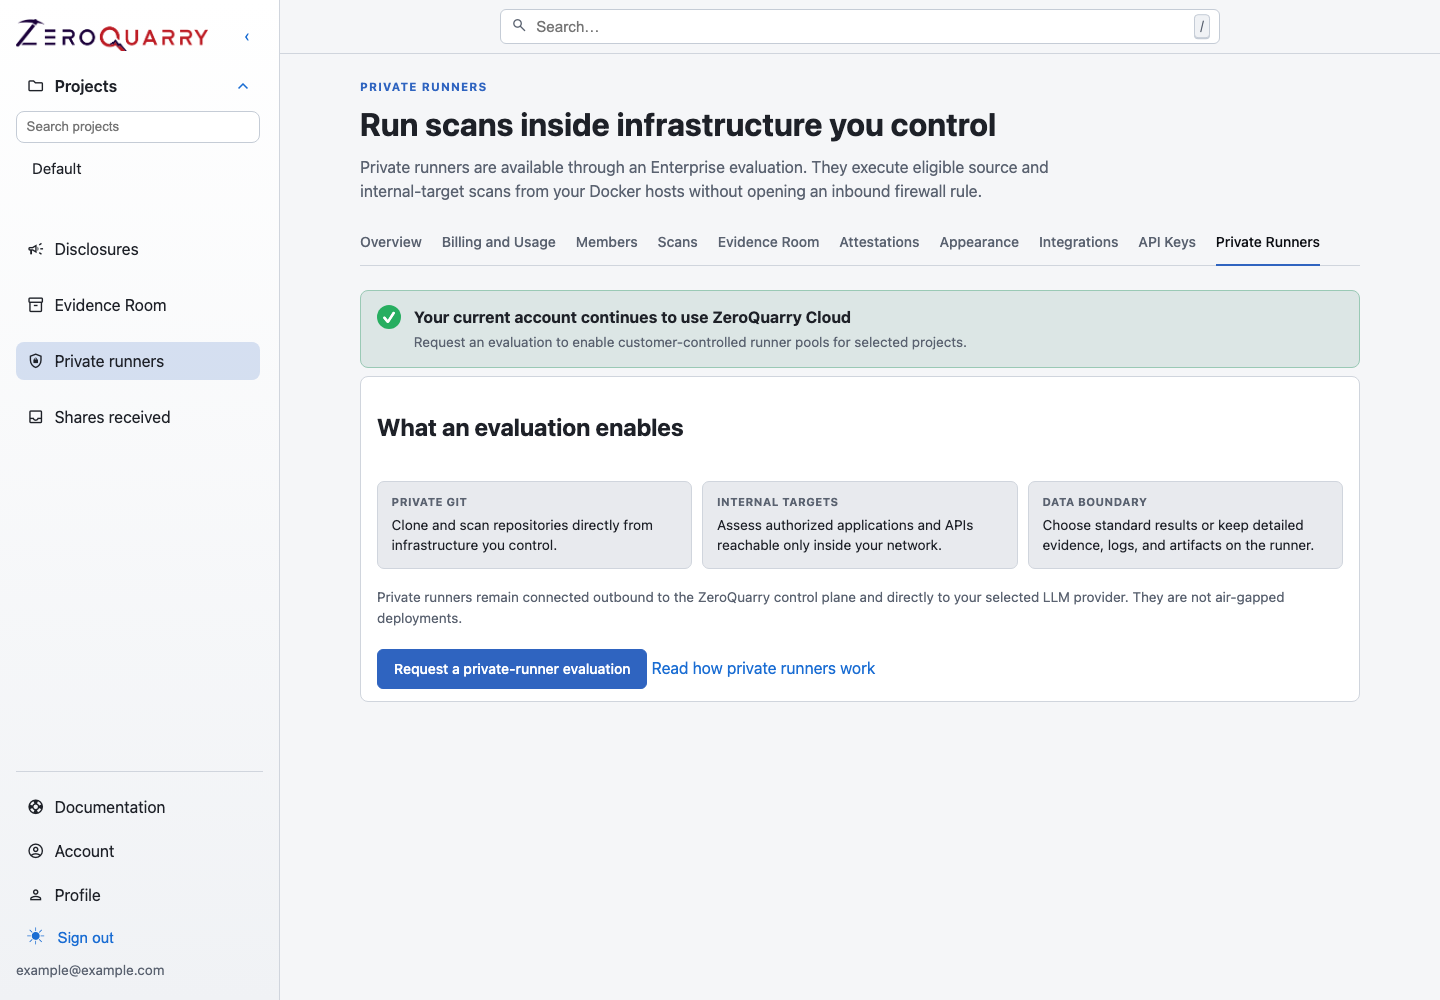Click the ZeroQuarry Cloud notice title

pos(632,317)
